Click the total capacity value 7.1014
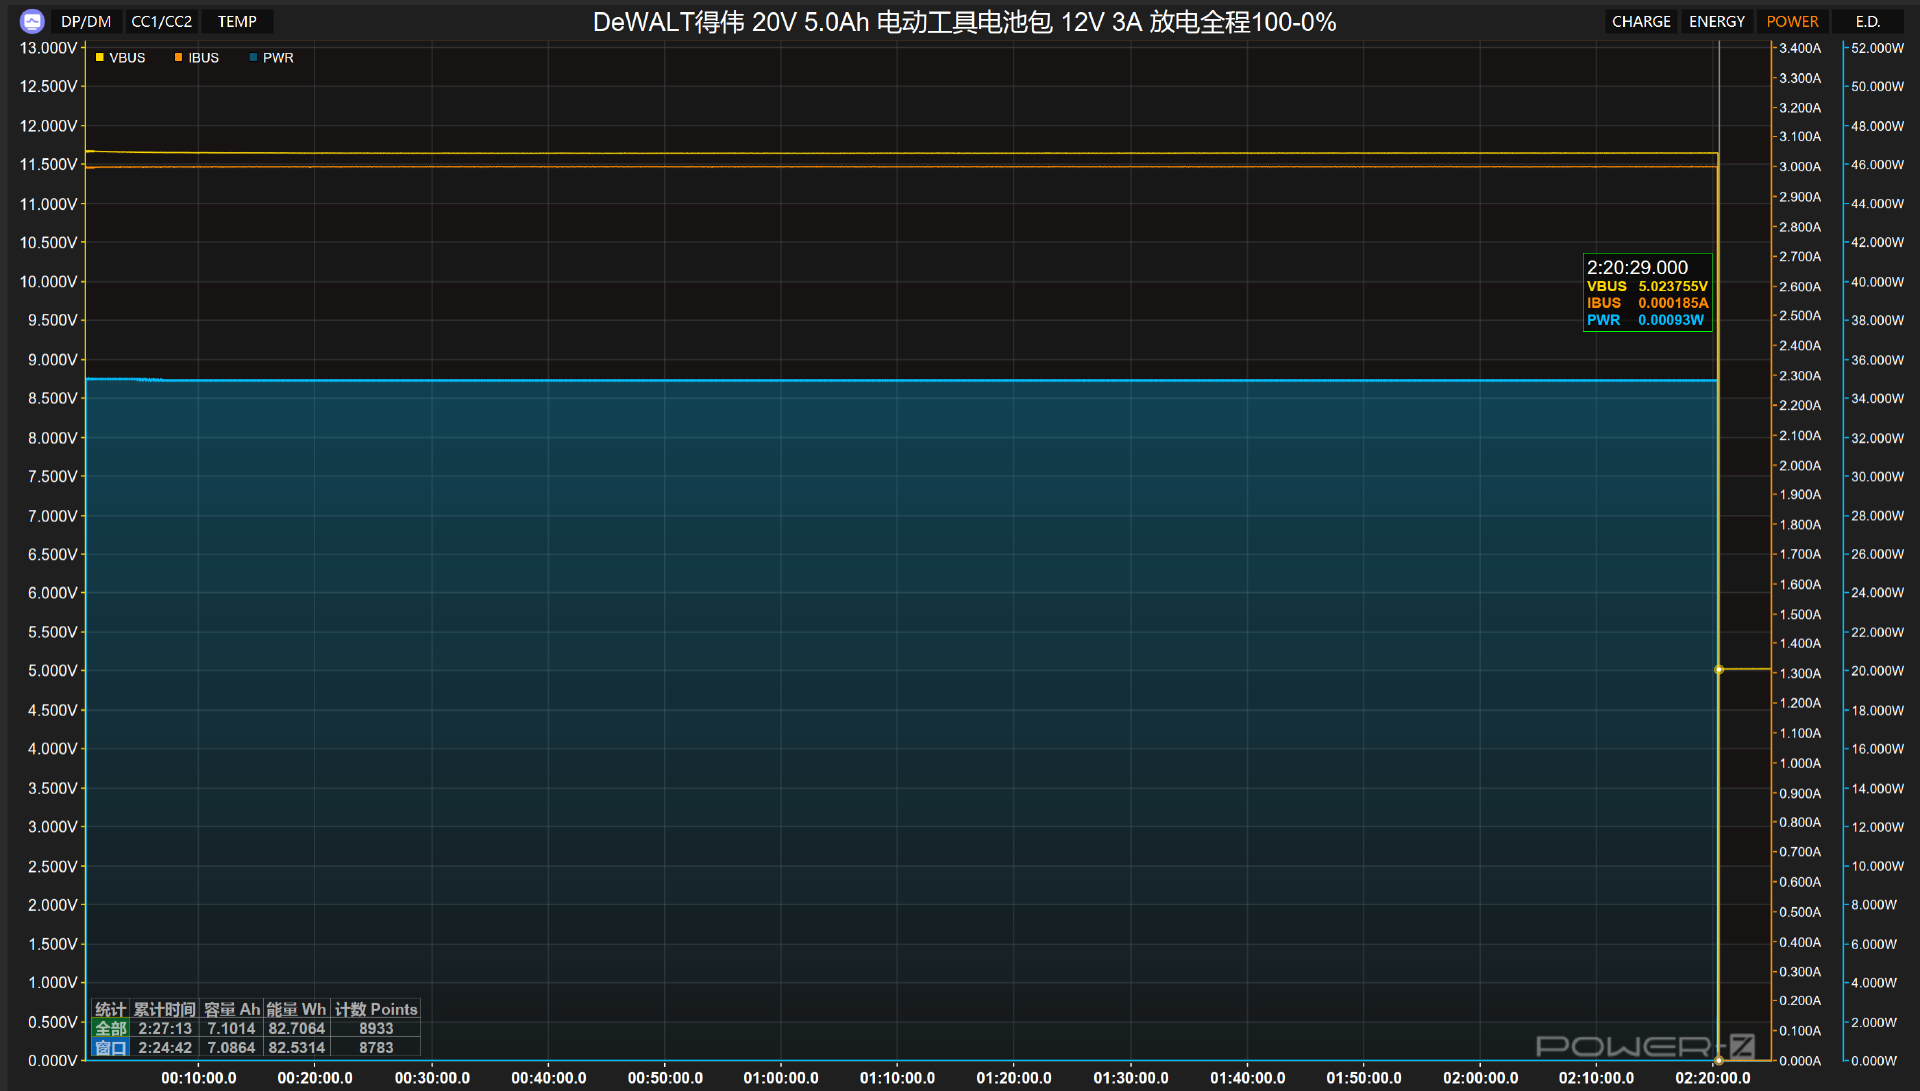This screenshot has width=1920, height=1091. tap(231, 1028)
